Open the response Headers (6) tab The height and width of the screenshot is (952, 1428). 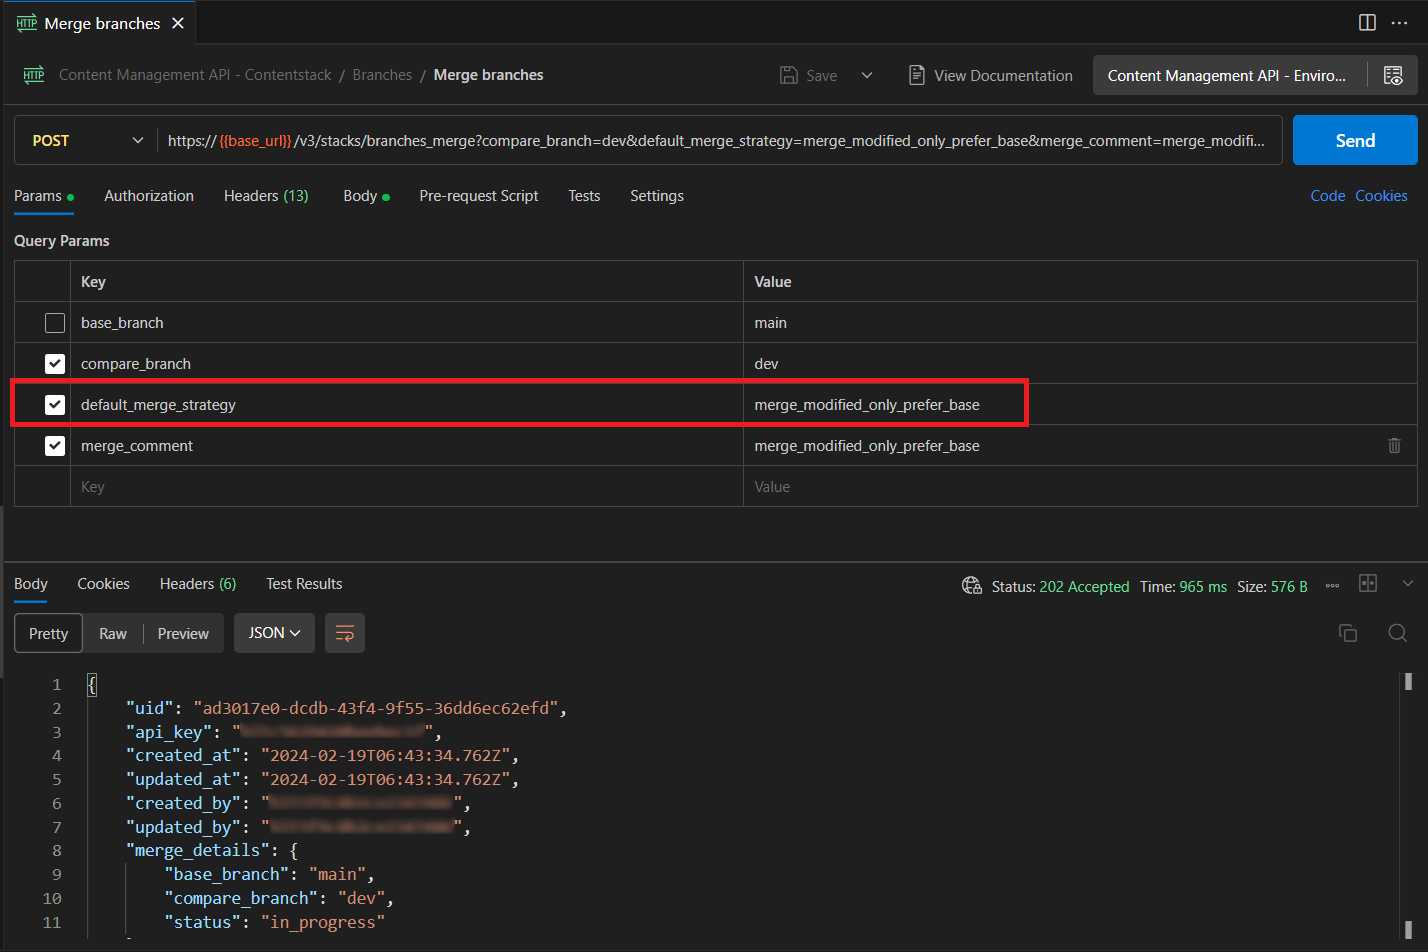pos(198,584)
